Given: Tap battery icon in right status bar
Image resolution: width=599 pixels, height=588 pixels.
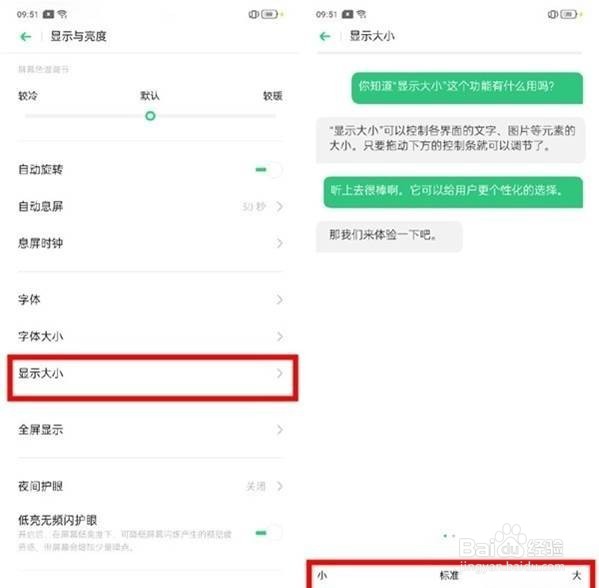Looking at the screenshot, I should tap(569, 14).
